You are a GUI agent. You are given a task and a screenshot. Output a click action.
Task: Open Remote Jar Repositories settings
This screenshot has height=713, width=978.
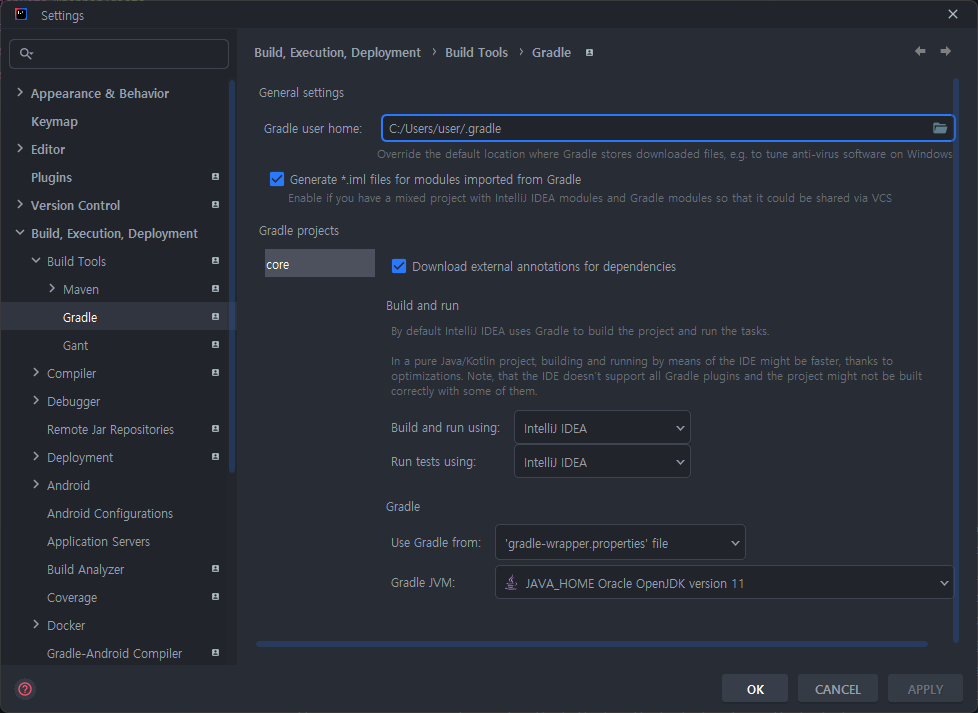[110, 430]
